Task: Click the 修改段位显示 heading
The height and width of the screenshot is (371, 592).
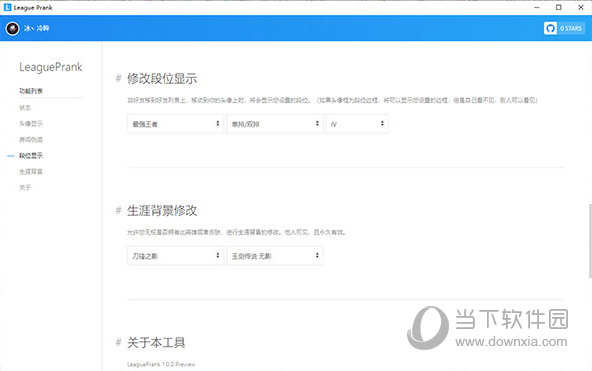Action: tap(162, 79)
